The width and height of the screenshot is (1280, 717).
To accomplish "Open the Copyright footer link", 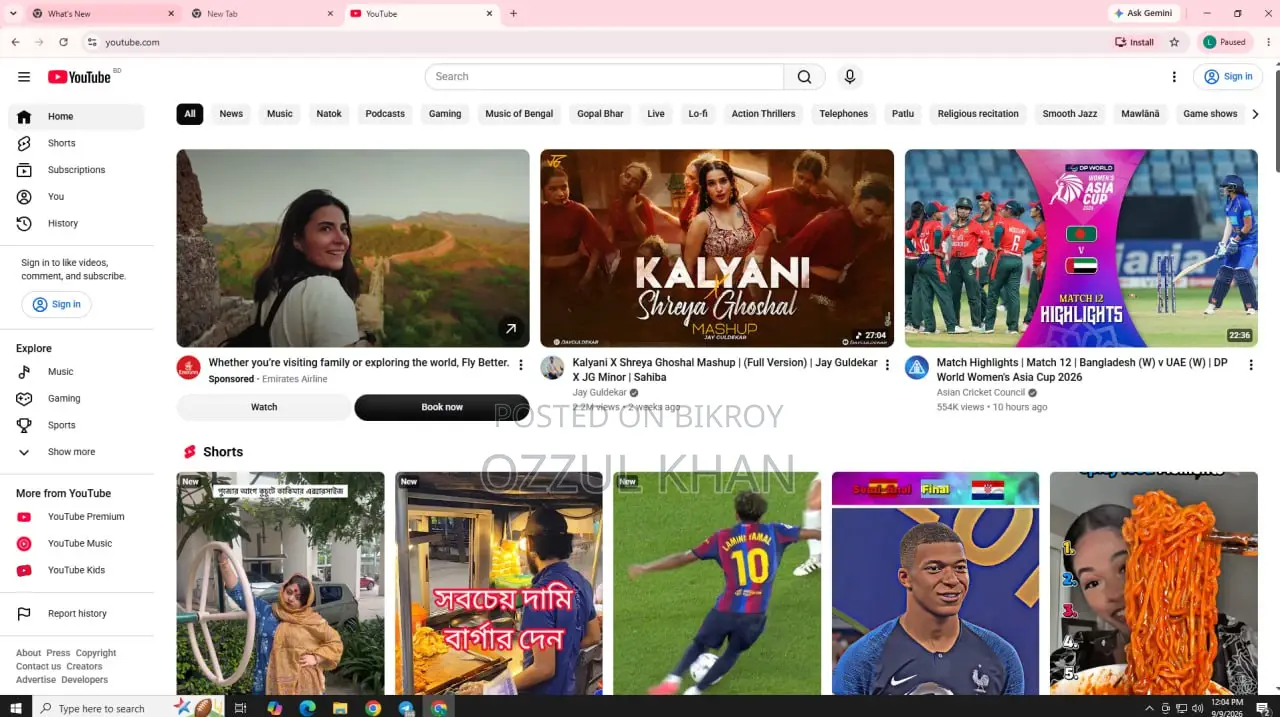I will click(96, 653).
